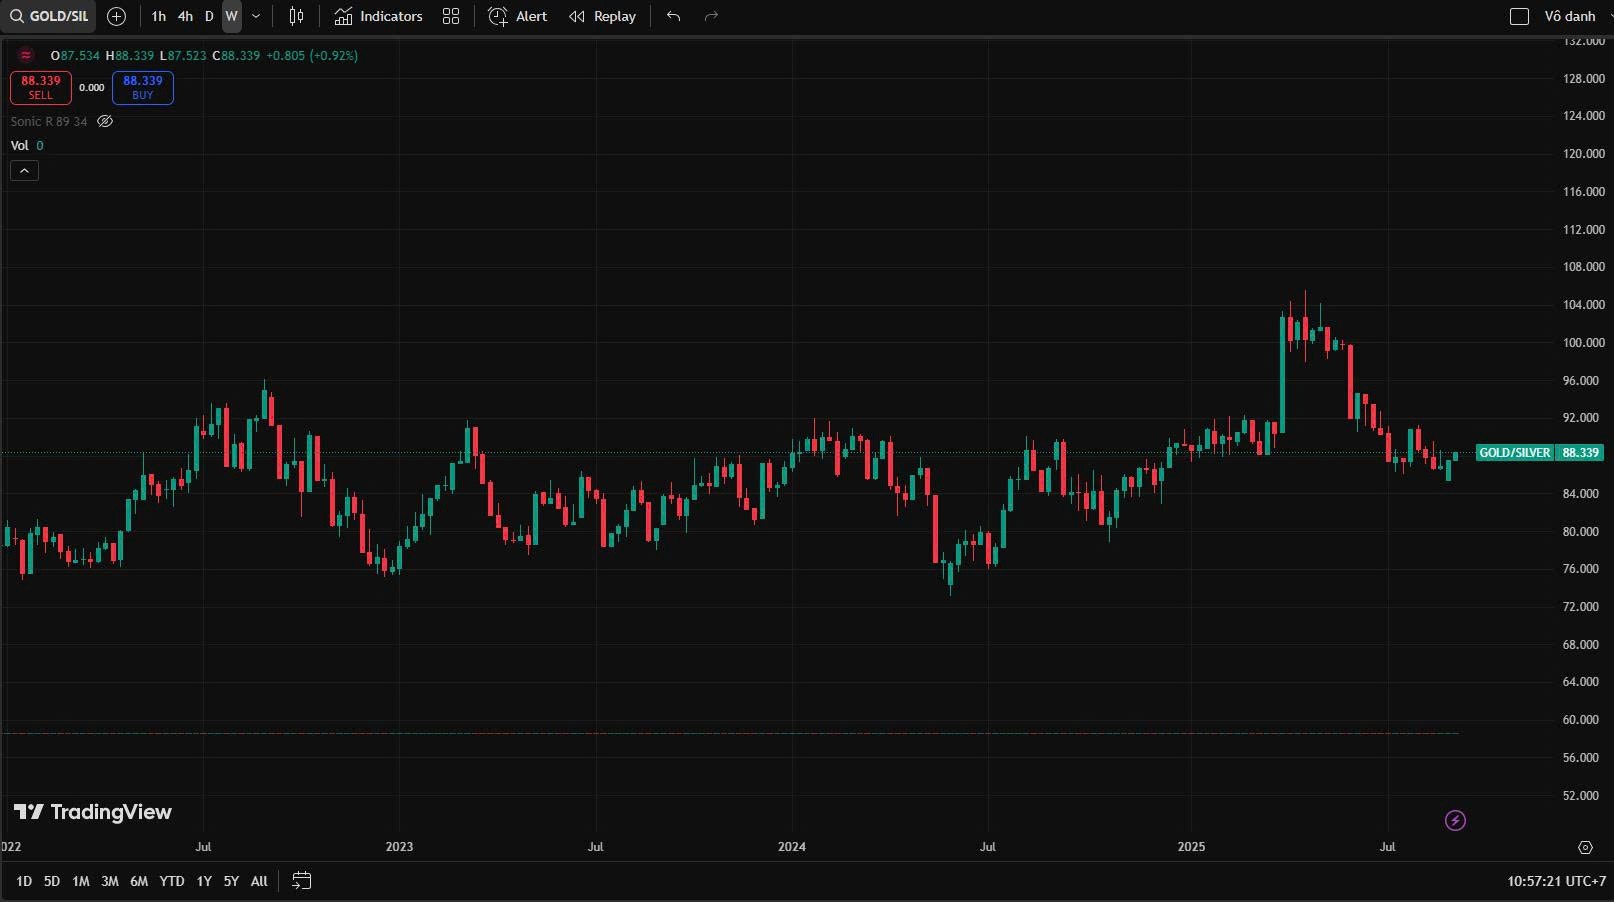Open the timezone menu at 10:57:21 UTC+7
The height and width of the screenshot is (902, 1614).
[1556, 881]
